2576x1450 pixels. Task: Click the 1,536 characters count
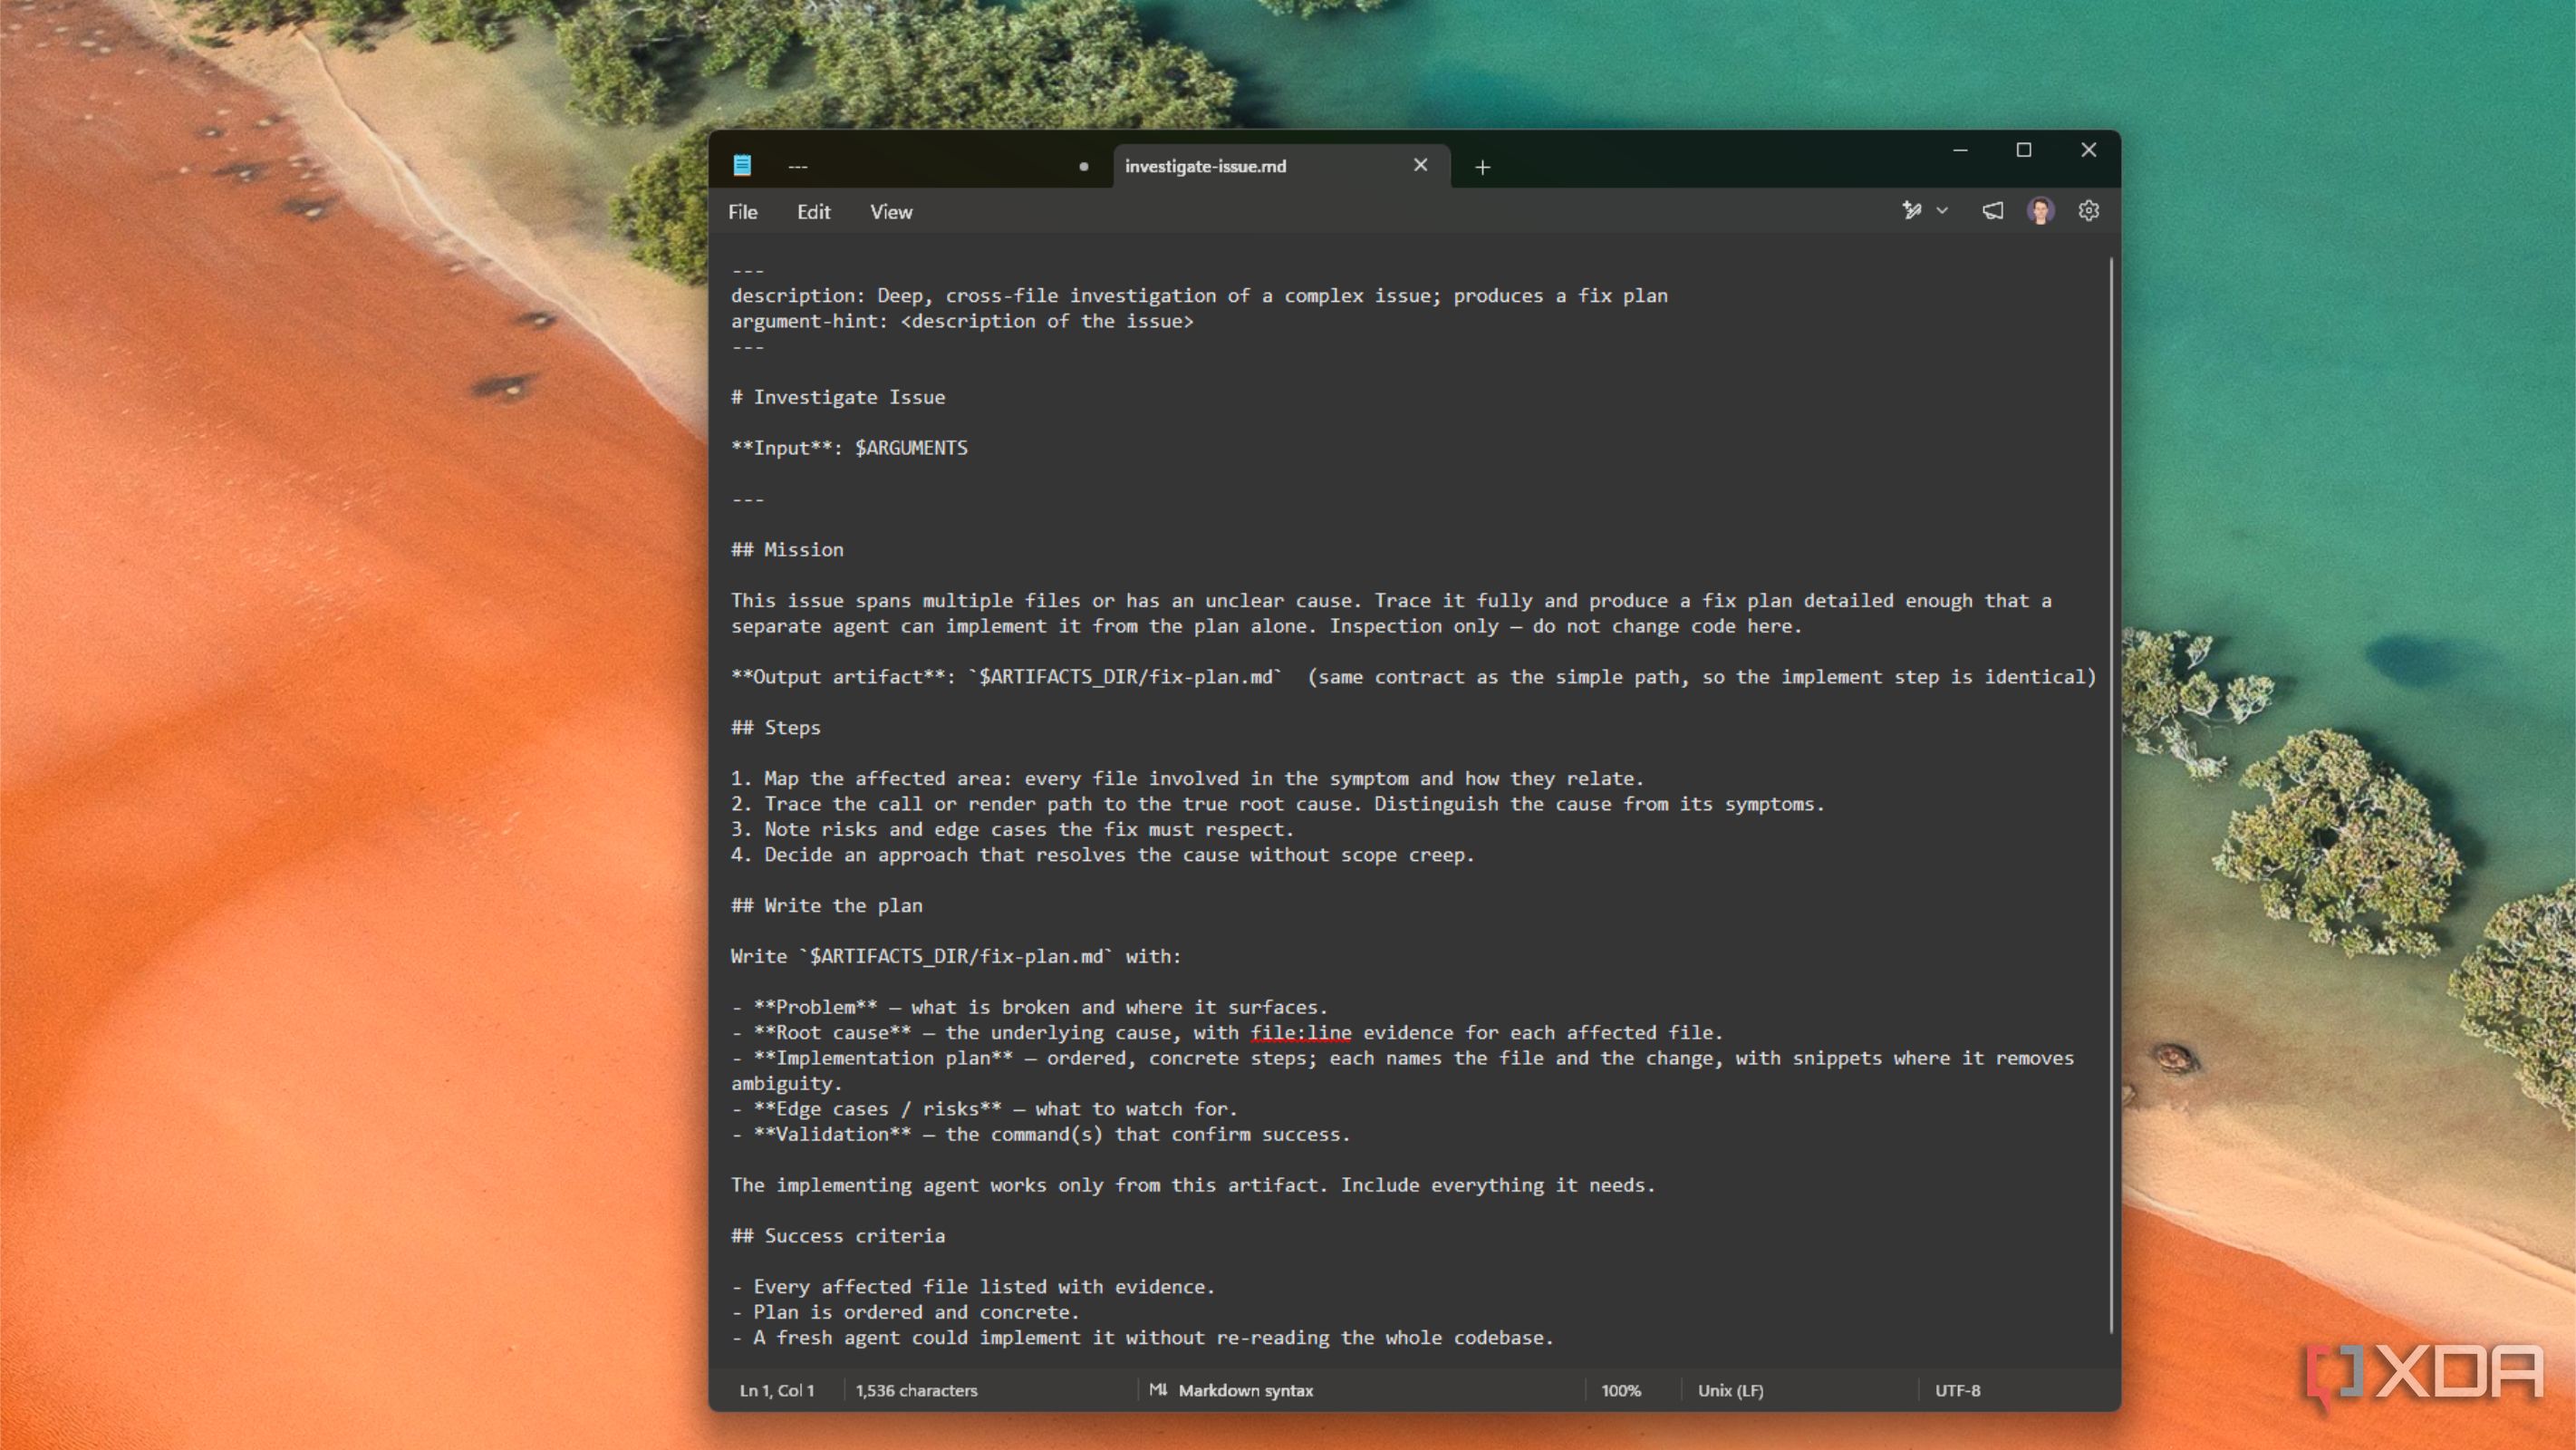pyautogui.click(x=916, y=1390)
